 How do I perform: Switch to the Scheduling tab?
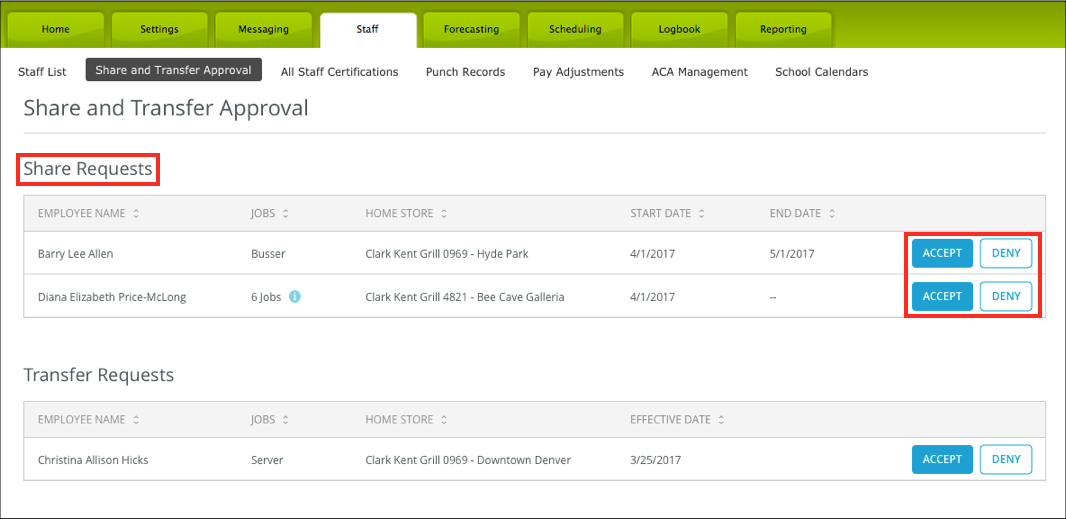pos(575,30)
